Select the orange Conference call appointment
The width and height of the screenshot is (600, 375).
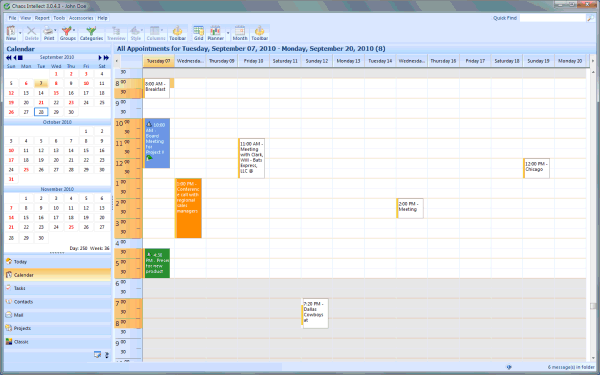(188, 208)
